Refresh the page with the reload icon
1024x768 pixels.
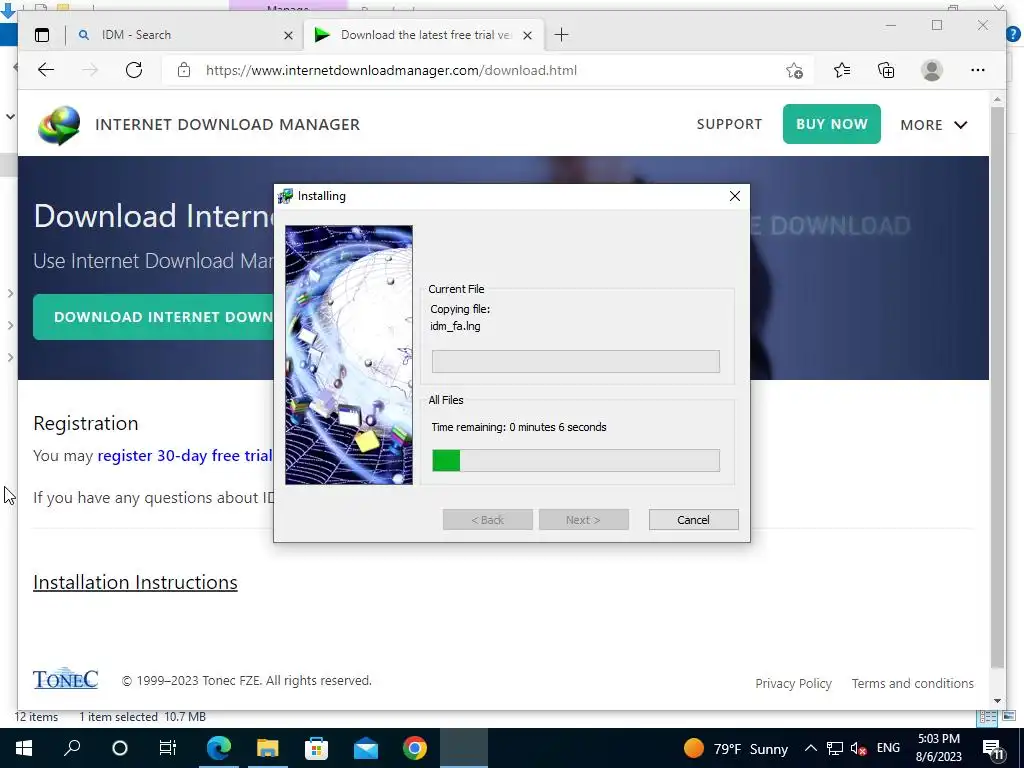pos(134,70)
